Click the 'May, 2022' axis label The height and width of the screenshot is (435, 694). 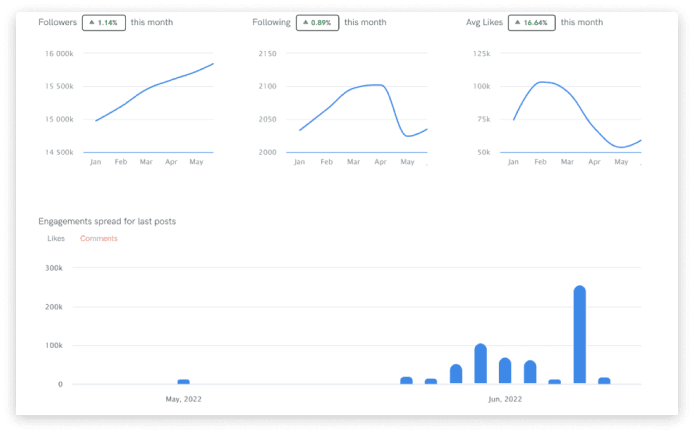[183, 398]
